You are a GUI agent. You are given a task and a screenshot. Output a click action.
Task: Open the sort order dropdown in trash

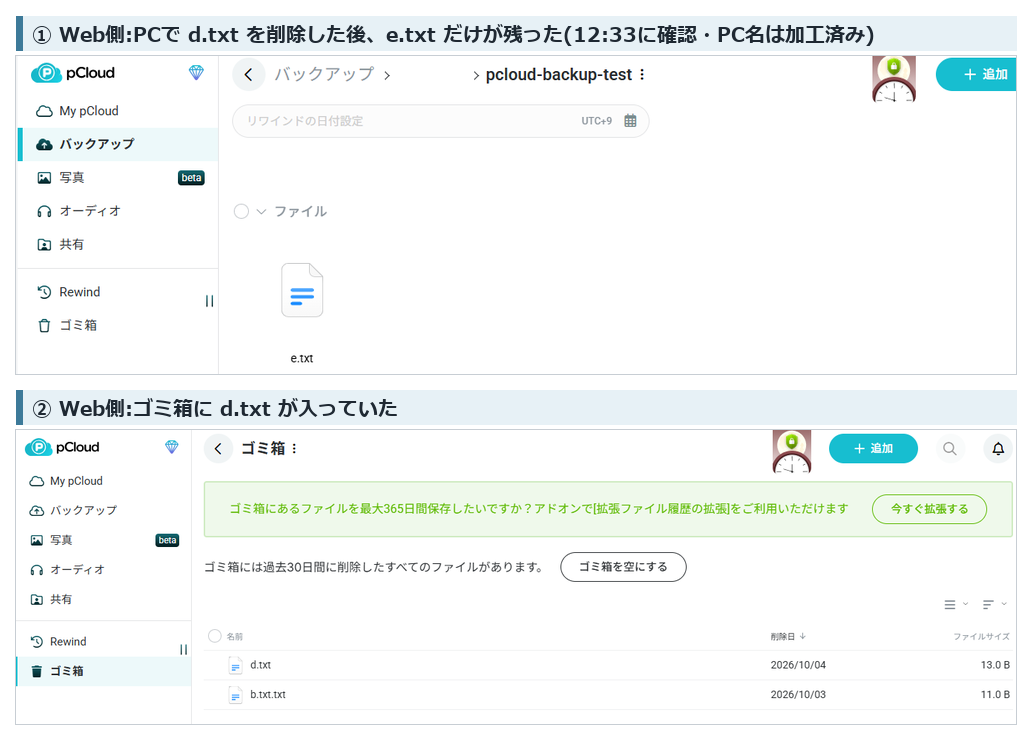994,604
